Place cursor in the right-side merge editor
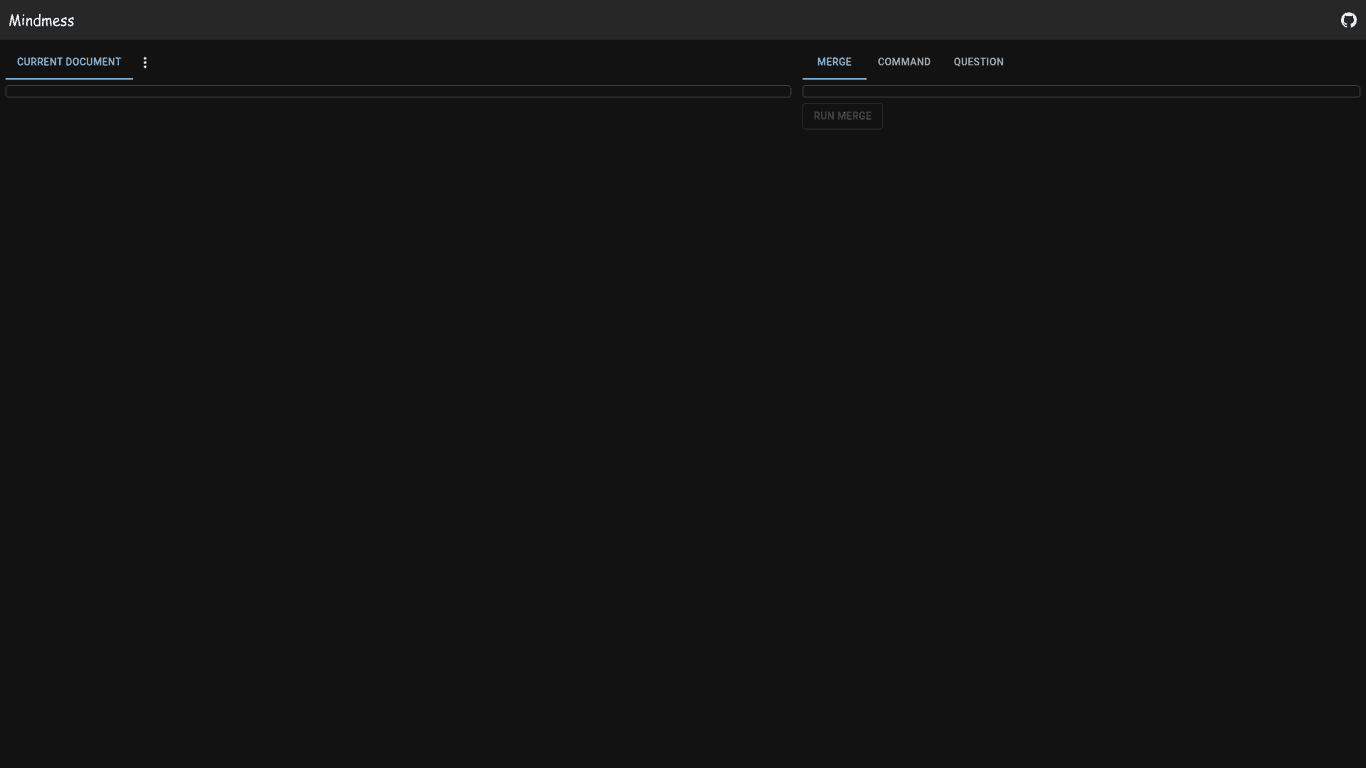The width and height of the screenshot is (1366, 768). [x=1080, y=91]
